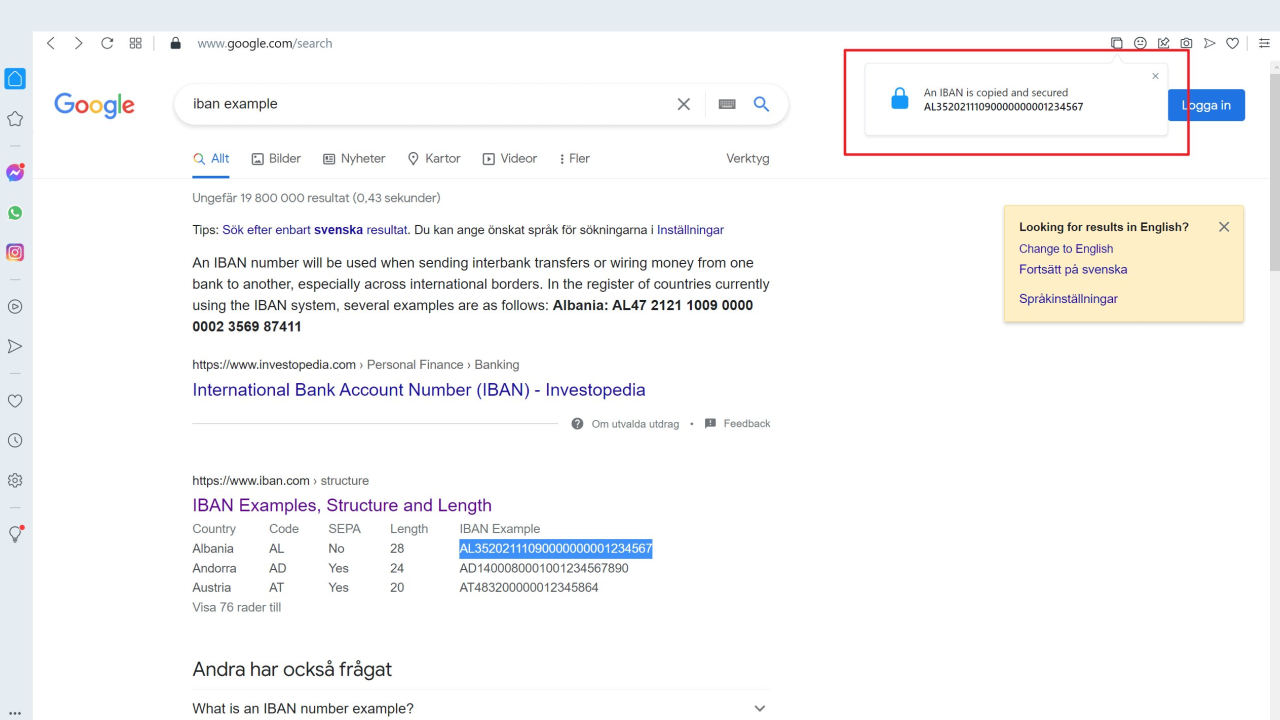Open WhatsApp in the sidebar
1280x720 pixels.
coord(15,213)
